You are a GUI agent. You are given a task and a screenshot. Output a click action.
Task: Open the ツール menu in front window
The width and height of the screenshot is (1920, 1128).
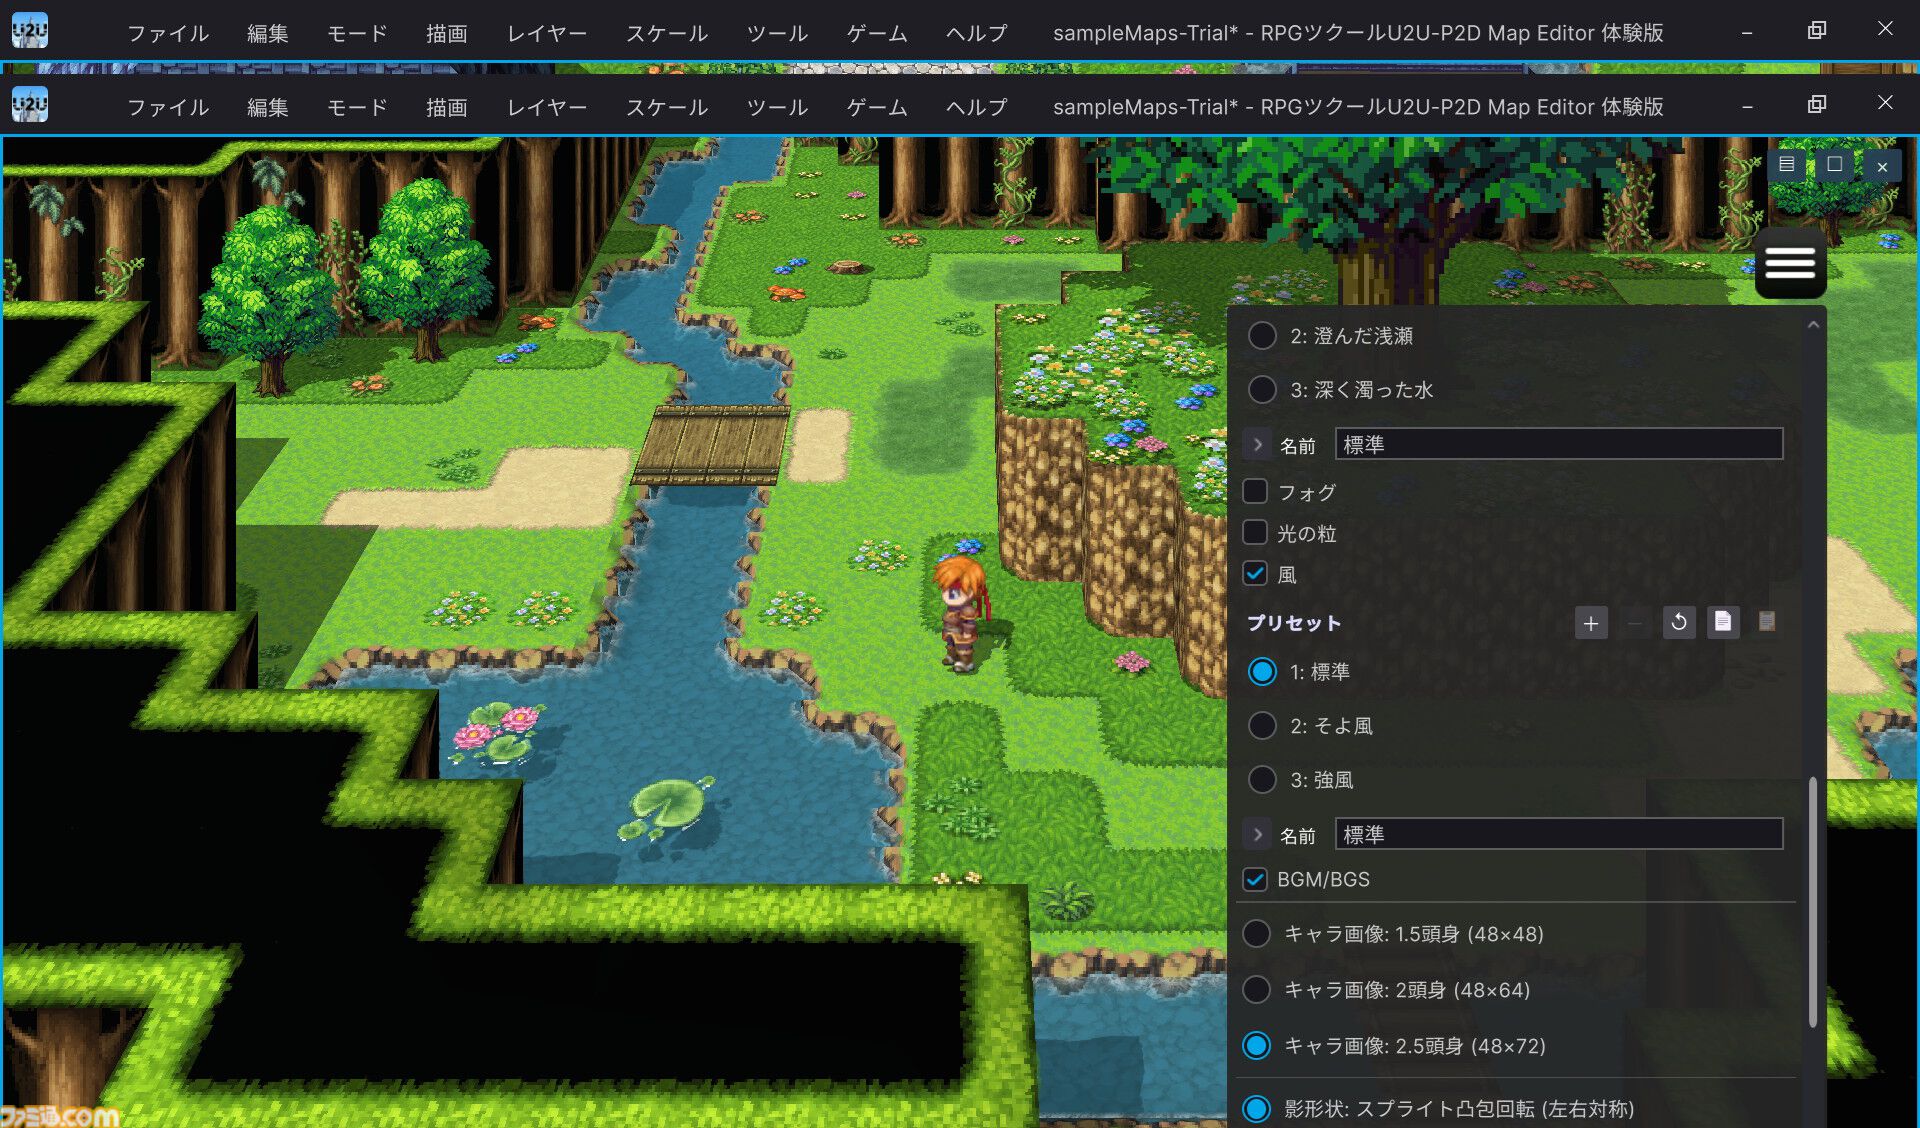pyautogui.click(x=777, y=107)
